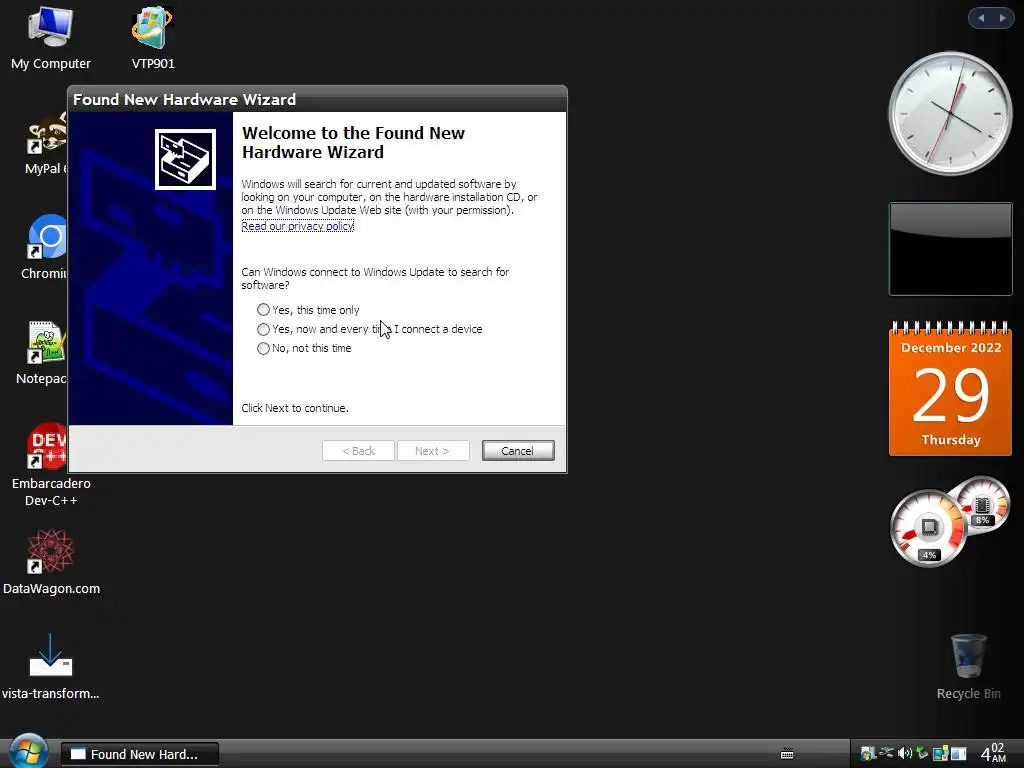Select the vista-transform download icon
Image resolution: width=1024 pixels, height=768 pixels.
click(51, 666)
